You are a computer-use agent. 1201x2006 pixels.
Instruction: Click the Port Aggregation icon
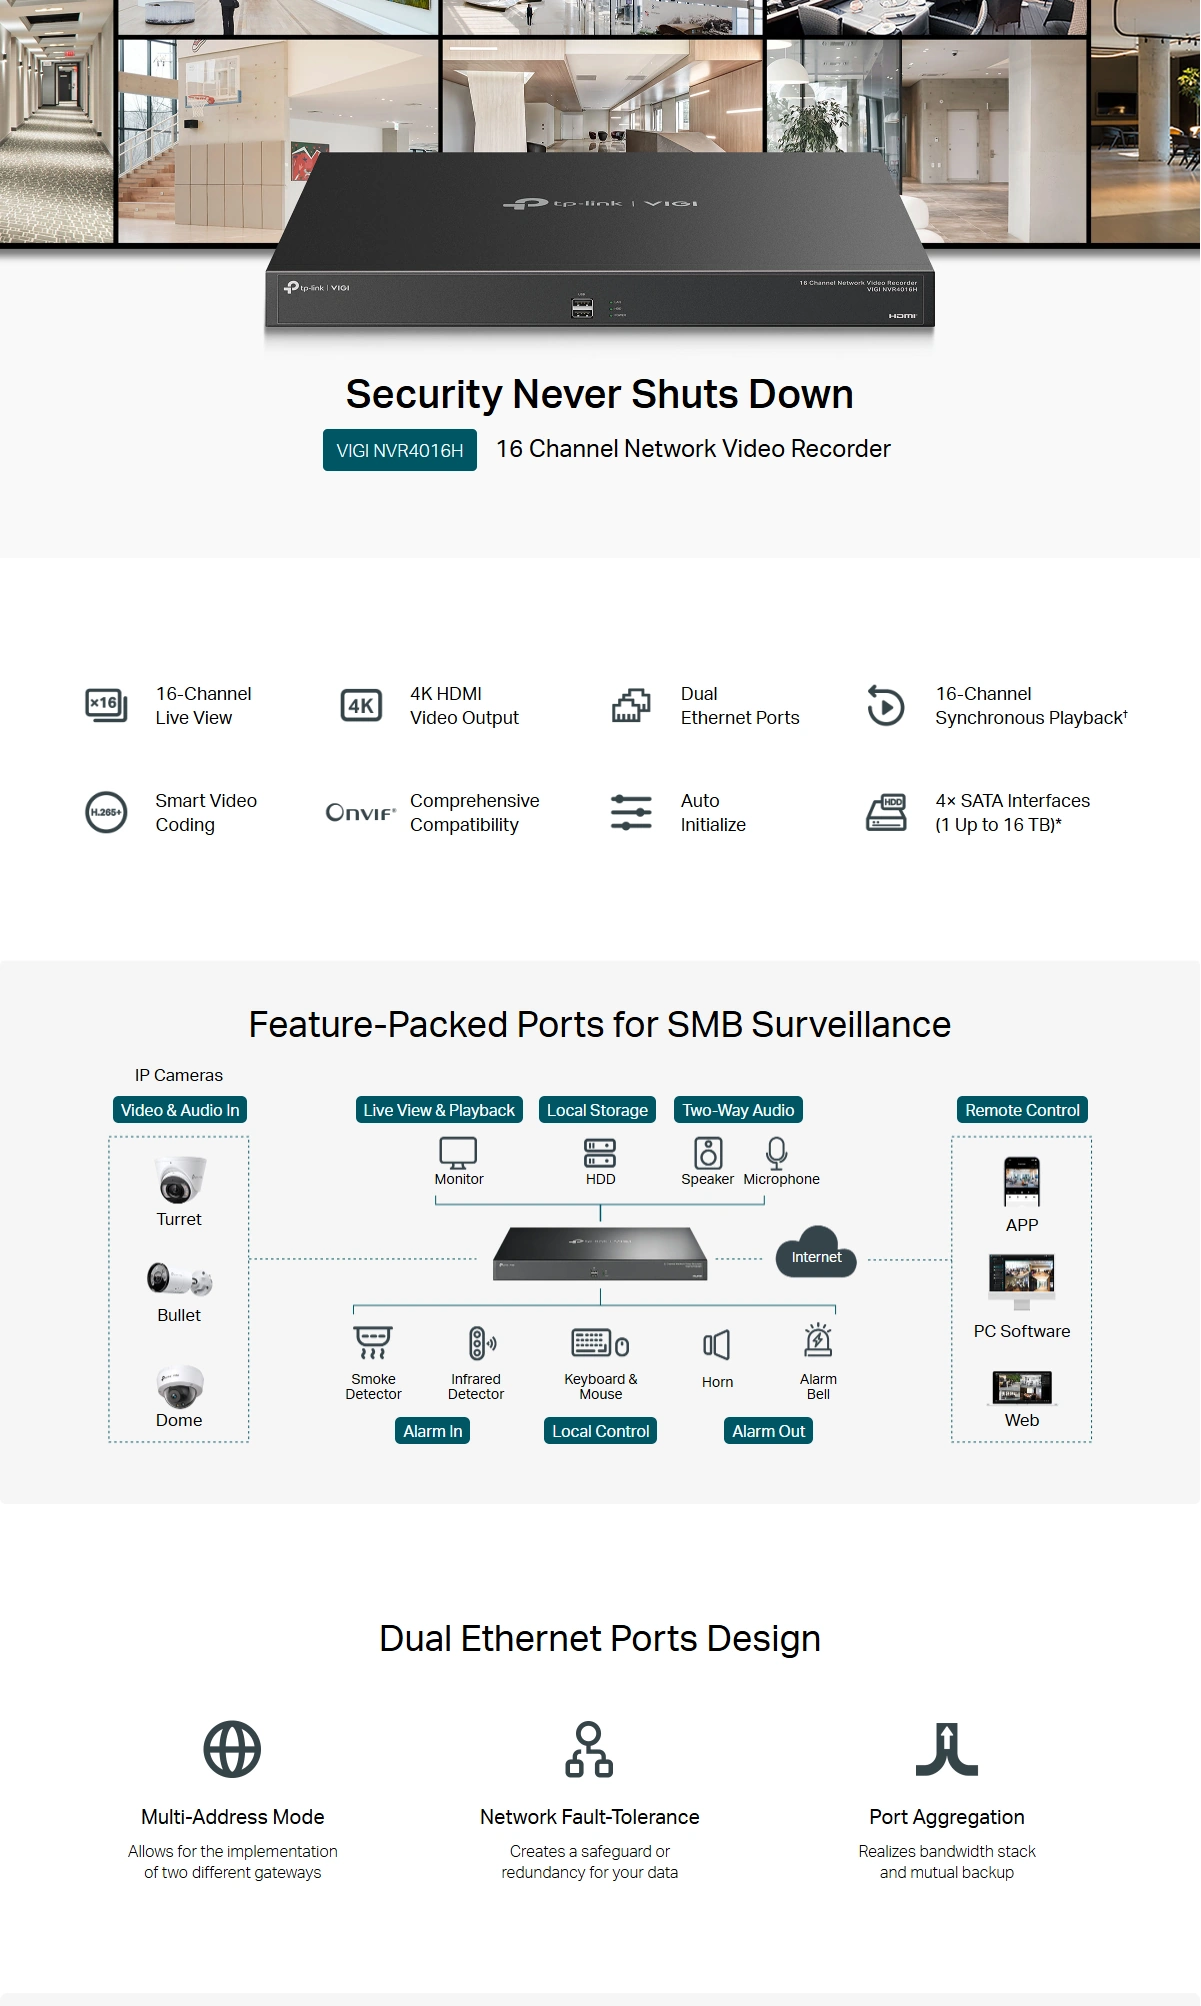point(947,1749)
